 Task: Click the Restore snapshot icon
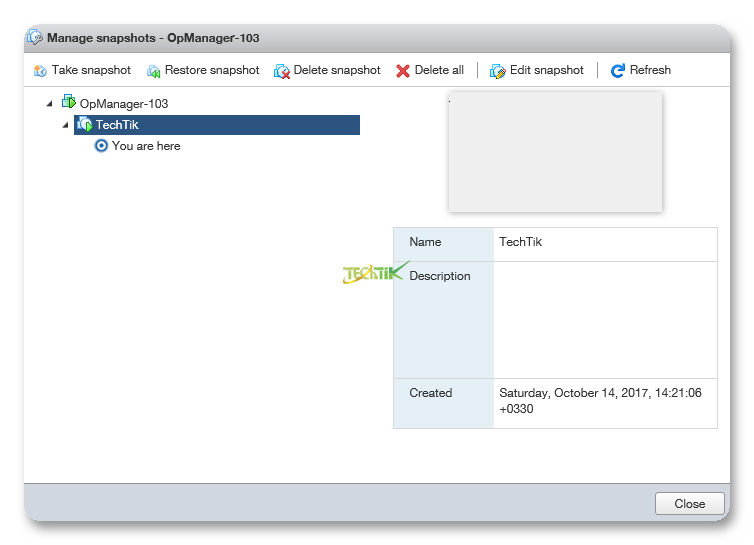pos(153,71)
